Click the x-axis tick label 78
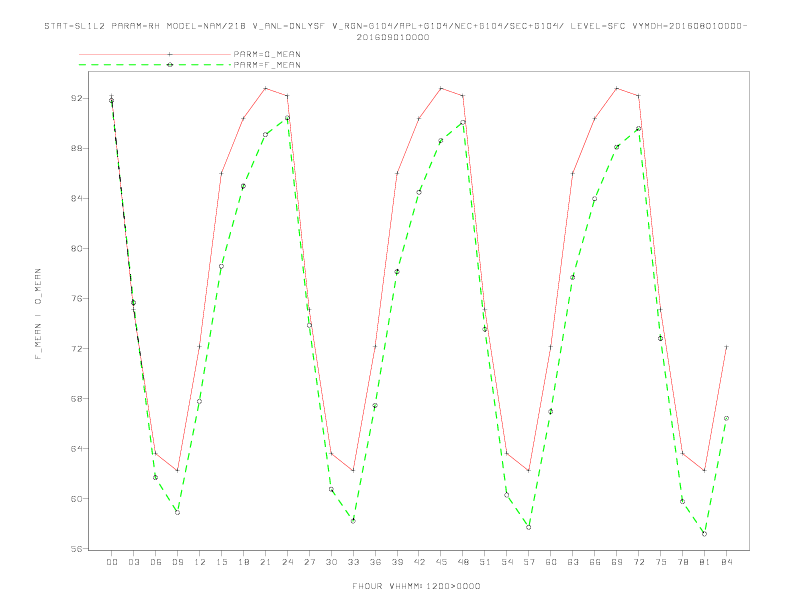Image resolution: width=792 pixels, height=612 pixels. [683, 562]
